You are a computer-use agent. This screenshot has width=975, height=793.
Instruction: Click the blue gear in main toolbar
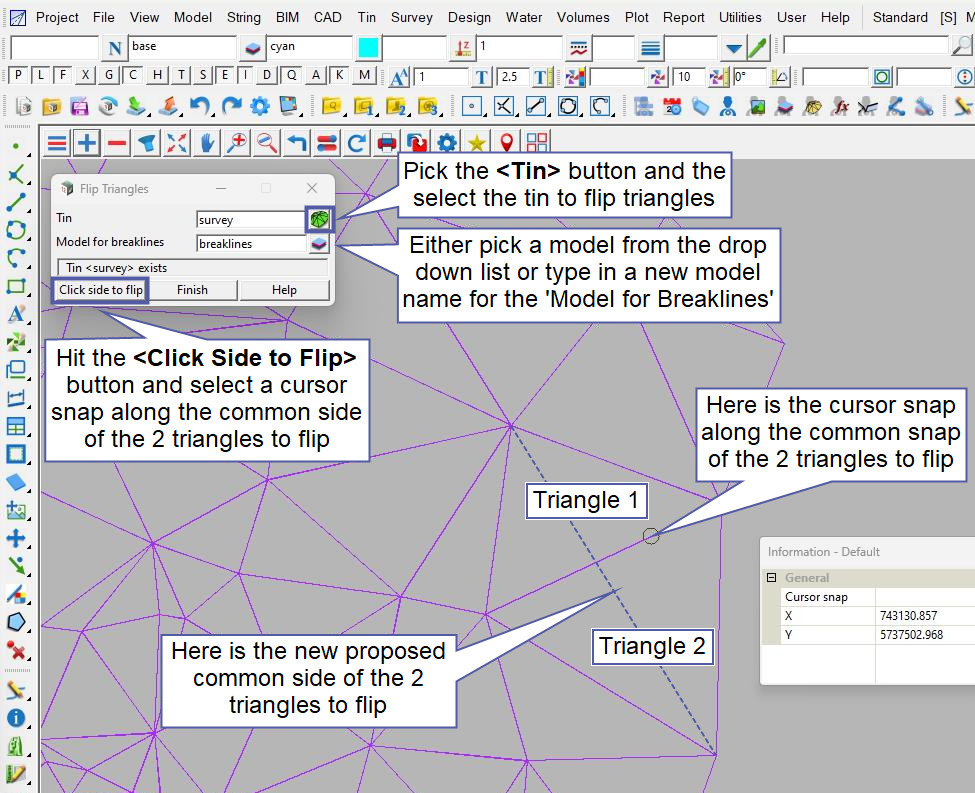pos(260,106)
